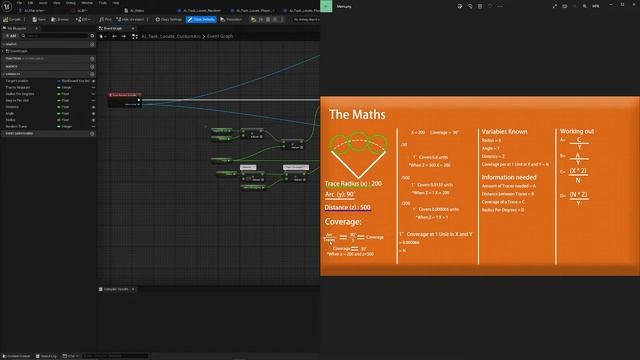Click the Unreal Engine logo icon

[7, 6]
